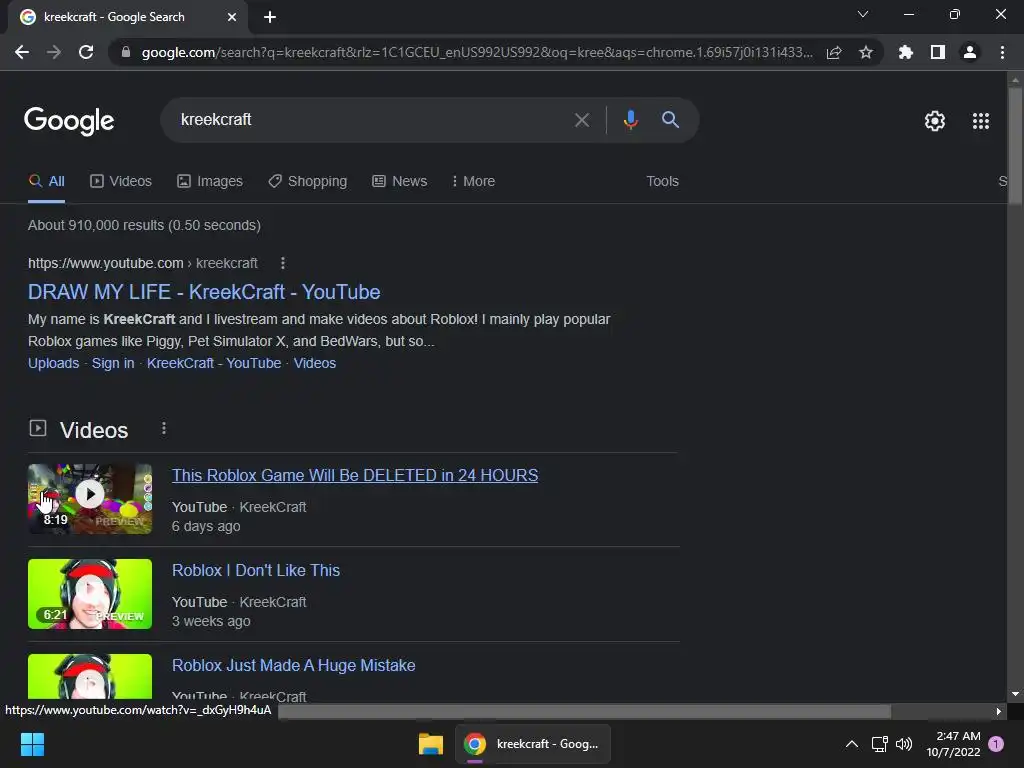Select the All results tab
Image resolution: width=1024 pixels, height=768 pixels.
point(46,182)
